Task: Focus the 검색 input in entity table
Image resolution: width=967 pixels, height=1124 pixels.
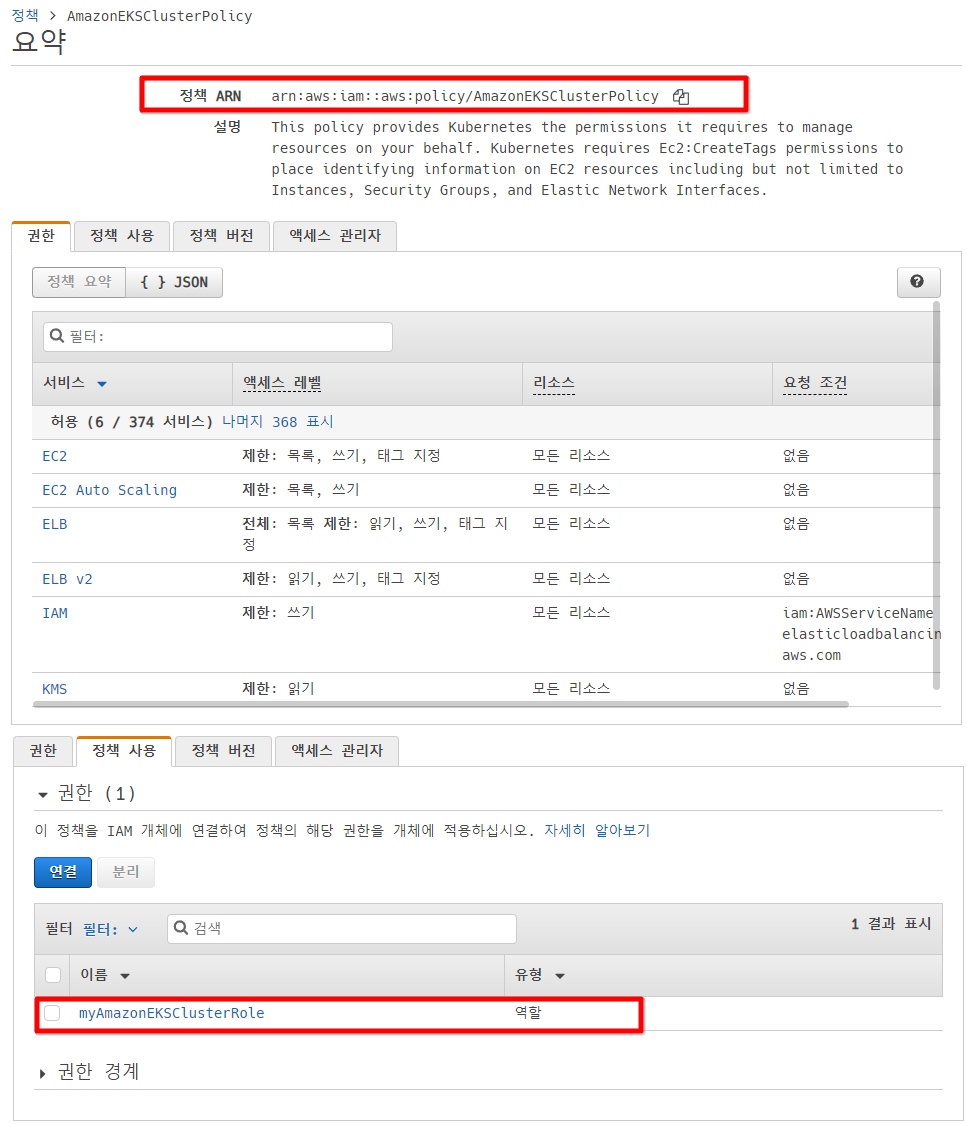Action: (342, 928)
